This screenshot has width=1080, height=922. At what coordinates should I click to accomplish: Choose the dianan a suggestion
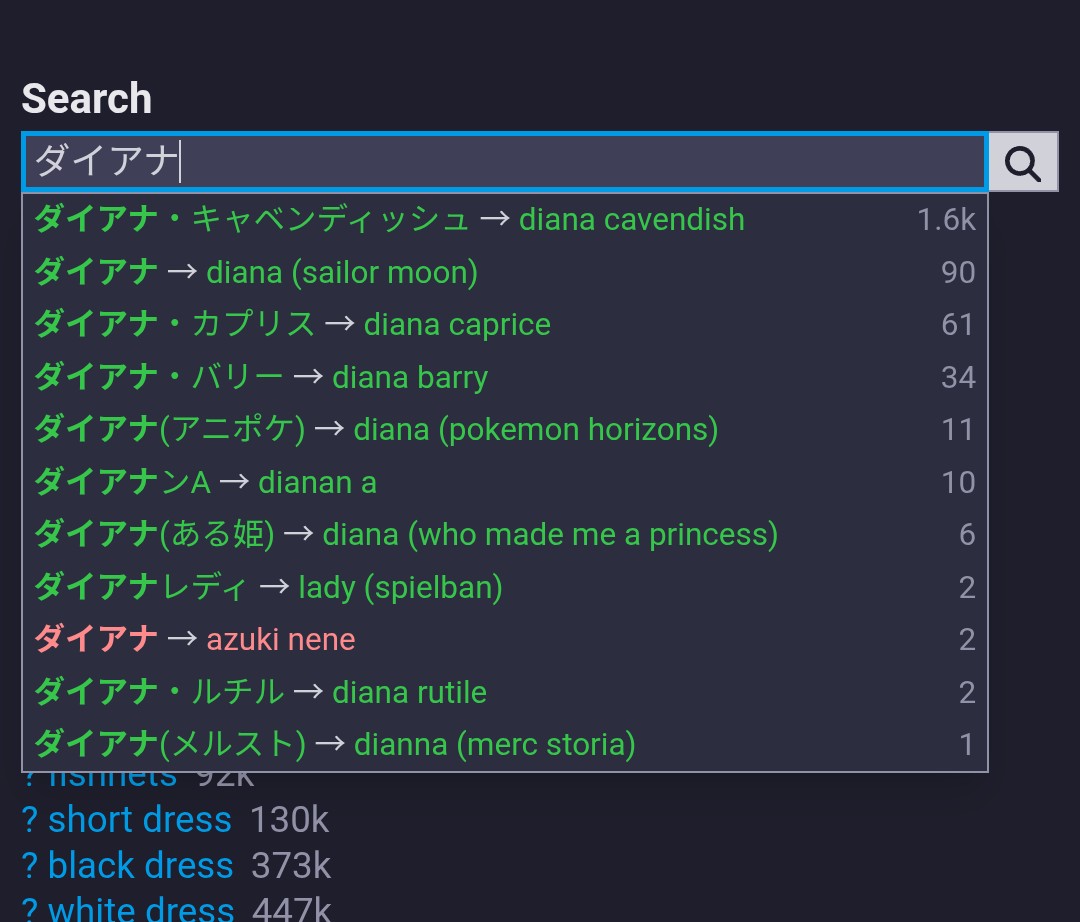505,482
